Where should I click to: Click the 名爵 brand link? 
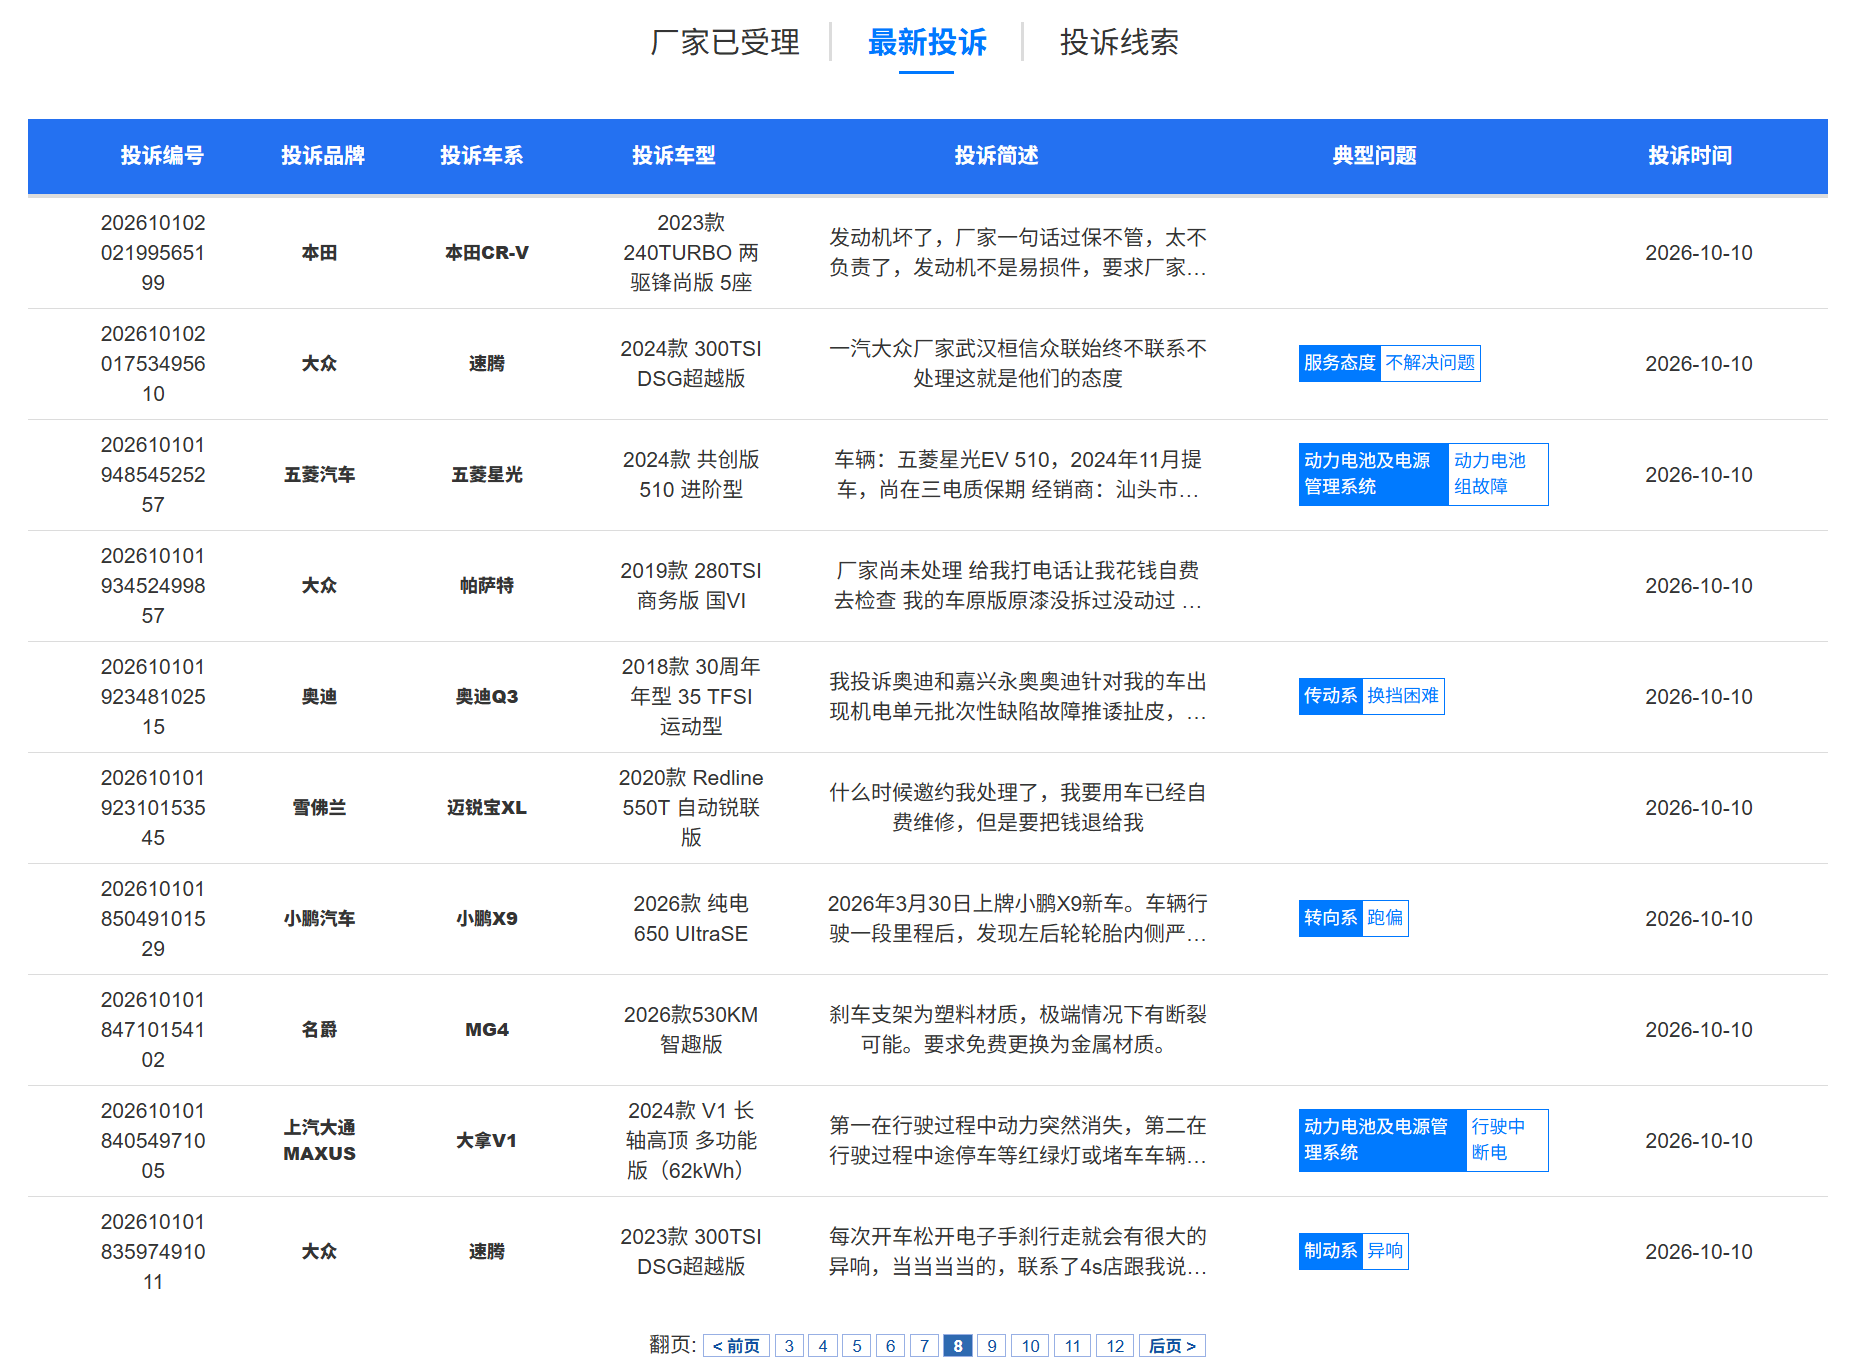320,1030
